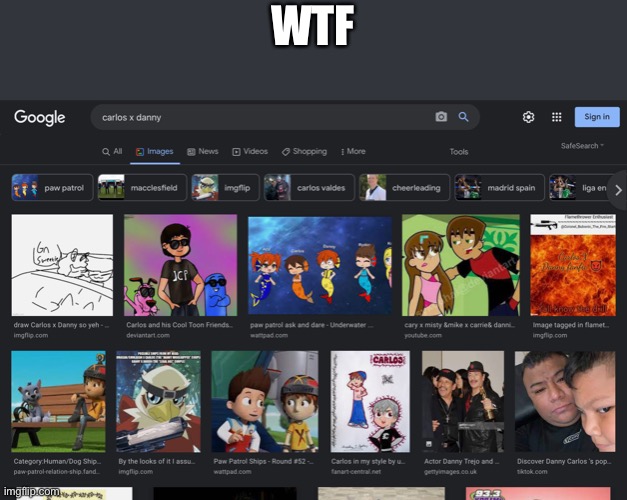
Task: Open the Discover Danny Carlos tiktok image
Action: [x=565, y=402]
